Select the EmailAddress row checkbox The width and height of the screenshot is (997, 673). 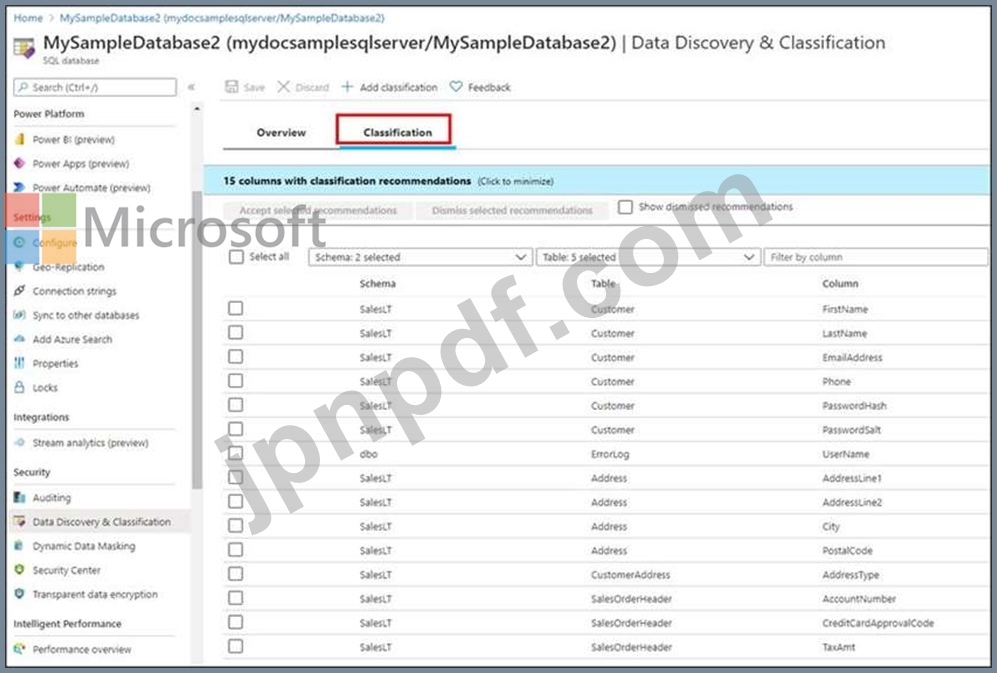click(x=236, y=357)
